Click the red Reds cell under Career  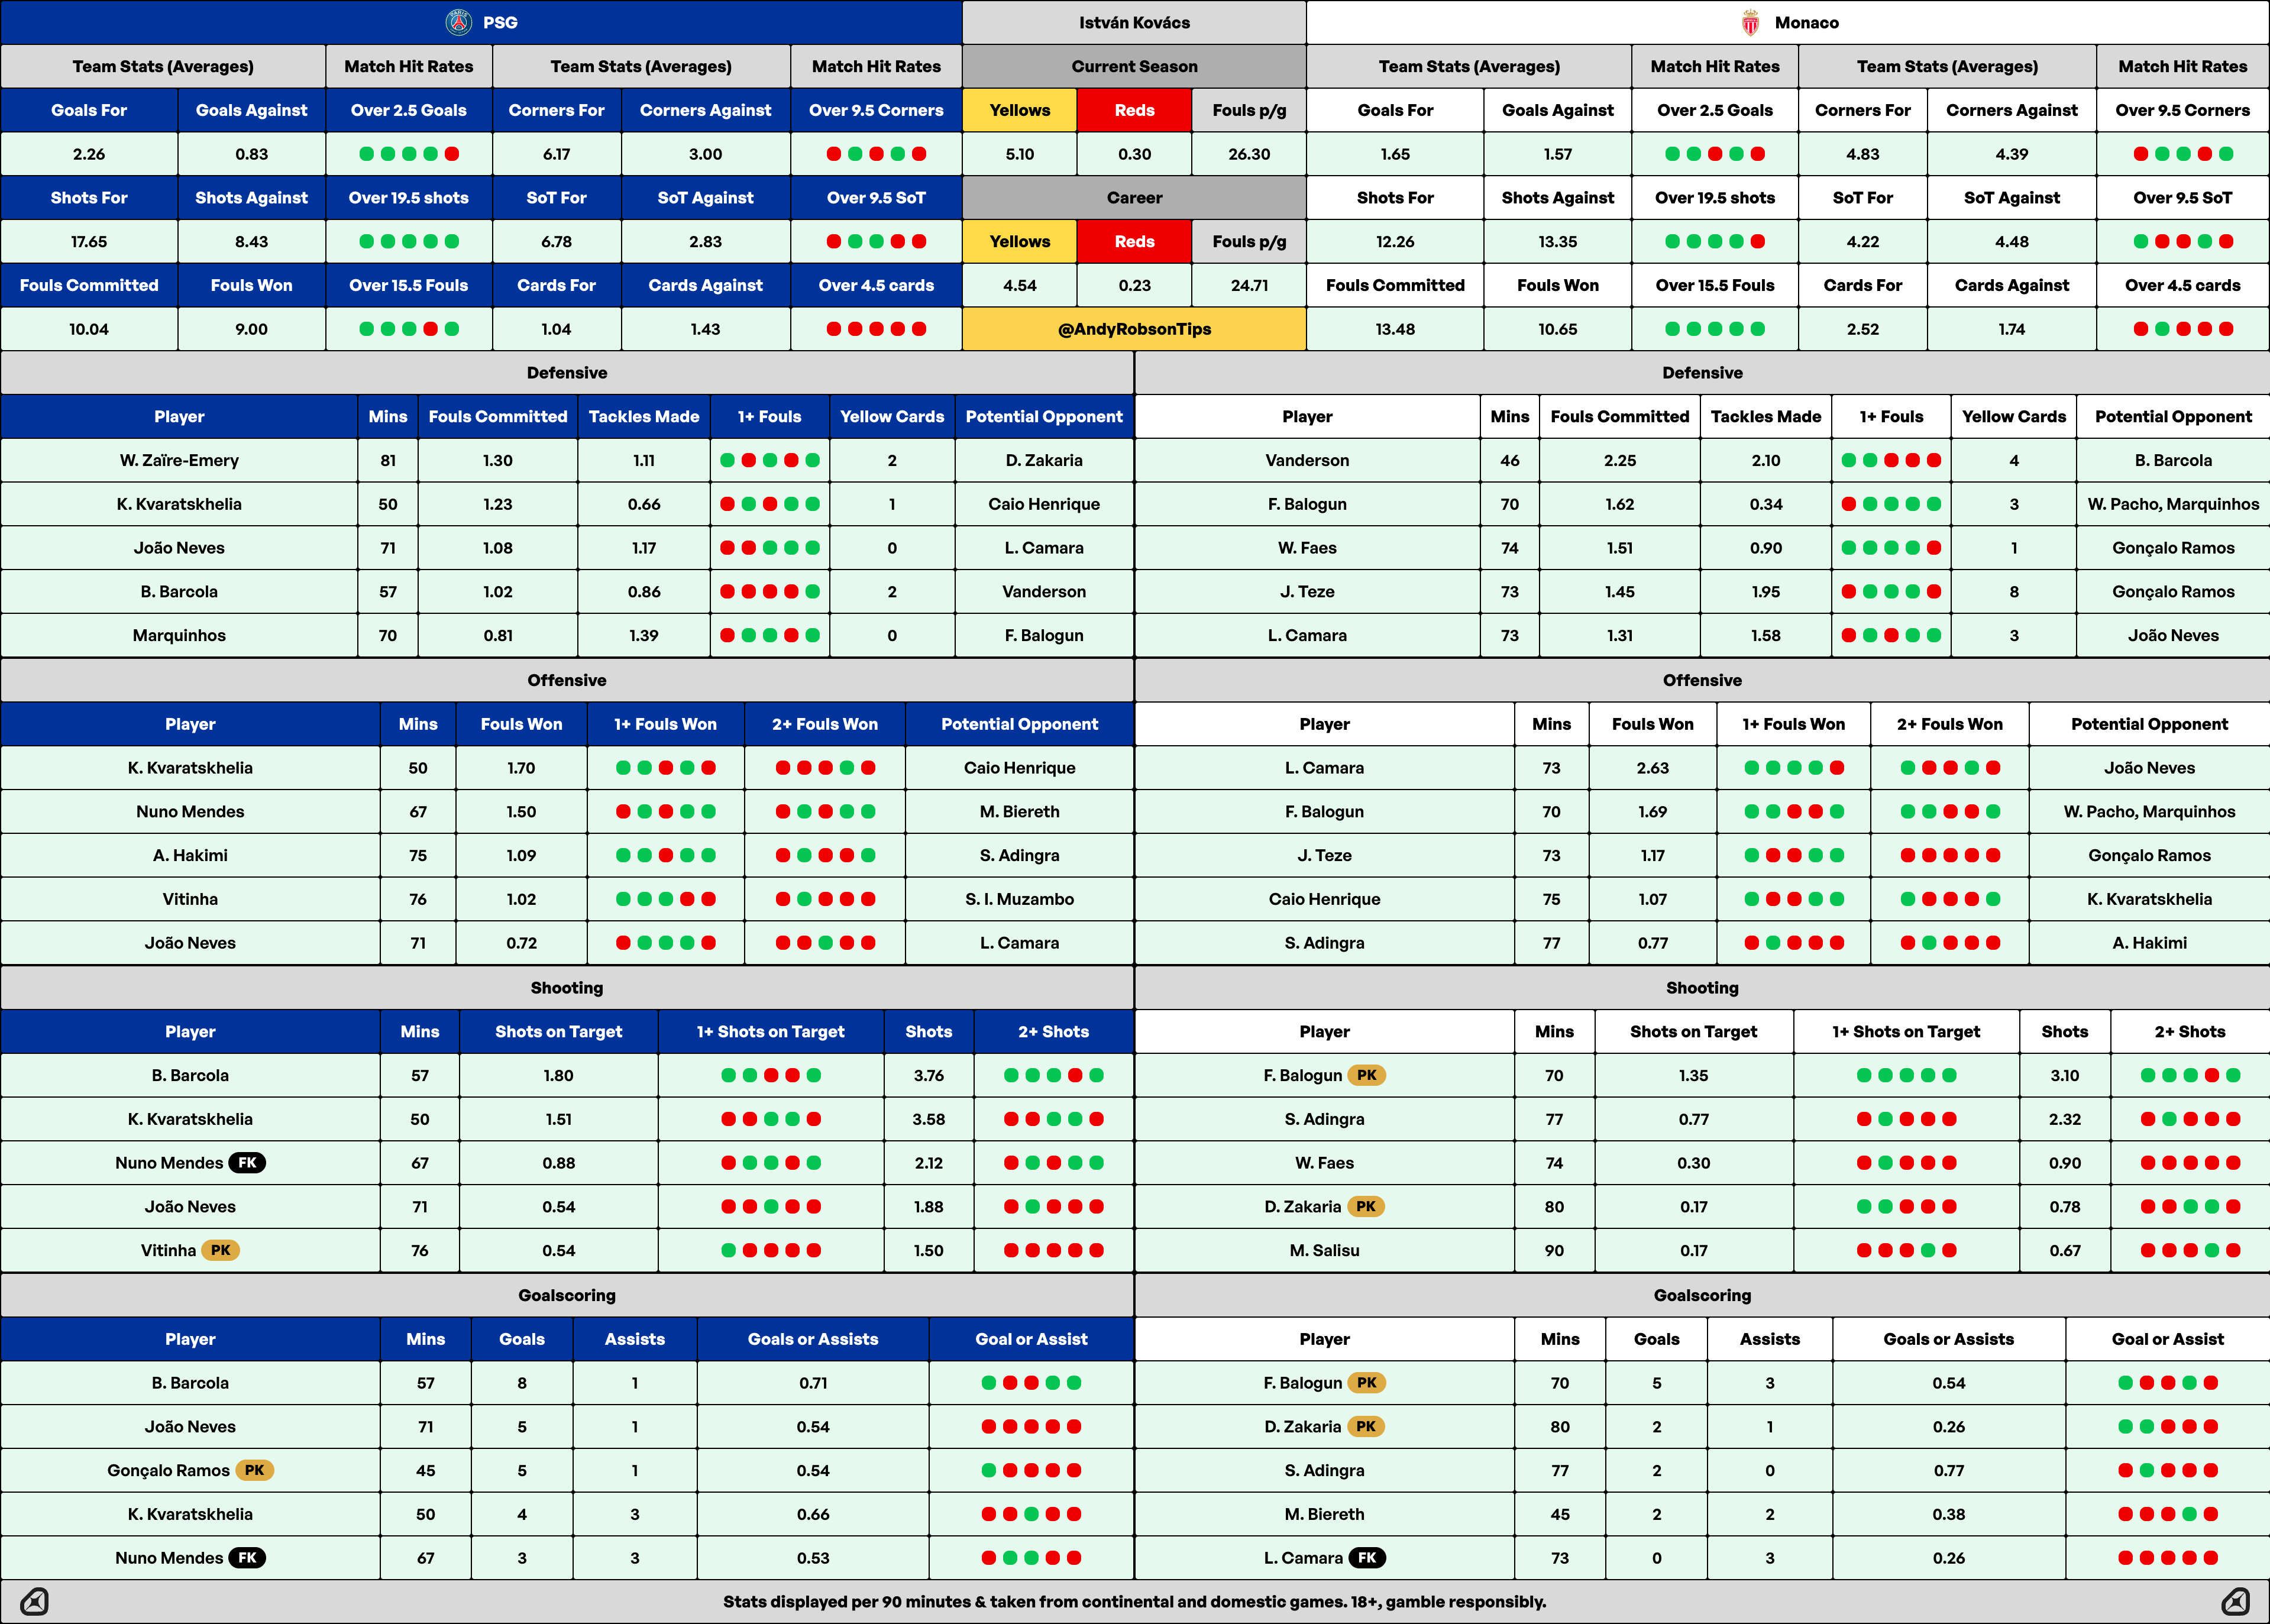point(1134,241)
